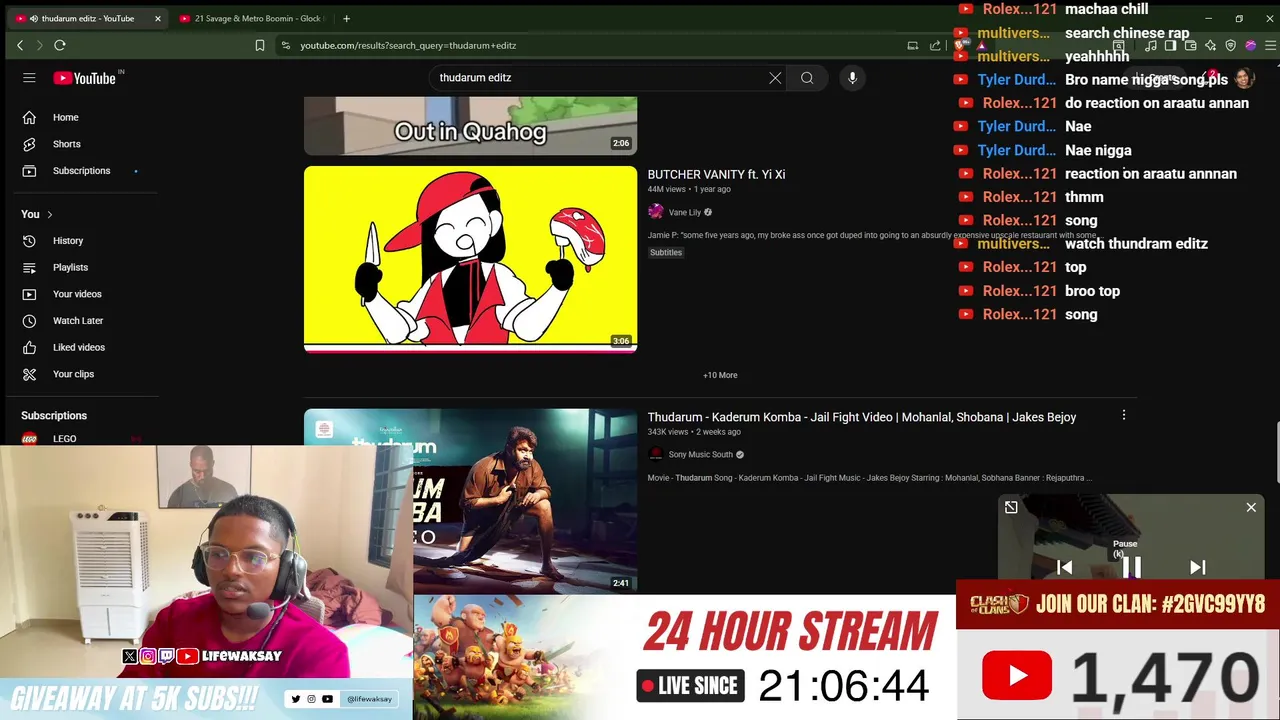Open Subscriptions from sidebar
This screenshot has width=1280, height=720.
pyautogui.click(x=80, y=171)
